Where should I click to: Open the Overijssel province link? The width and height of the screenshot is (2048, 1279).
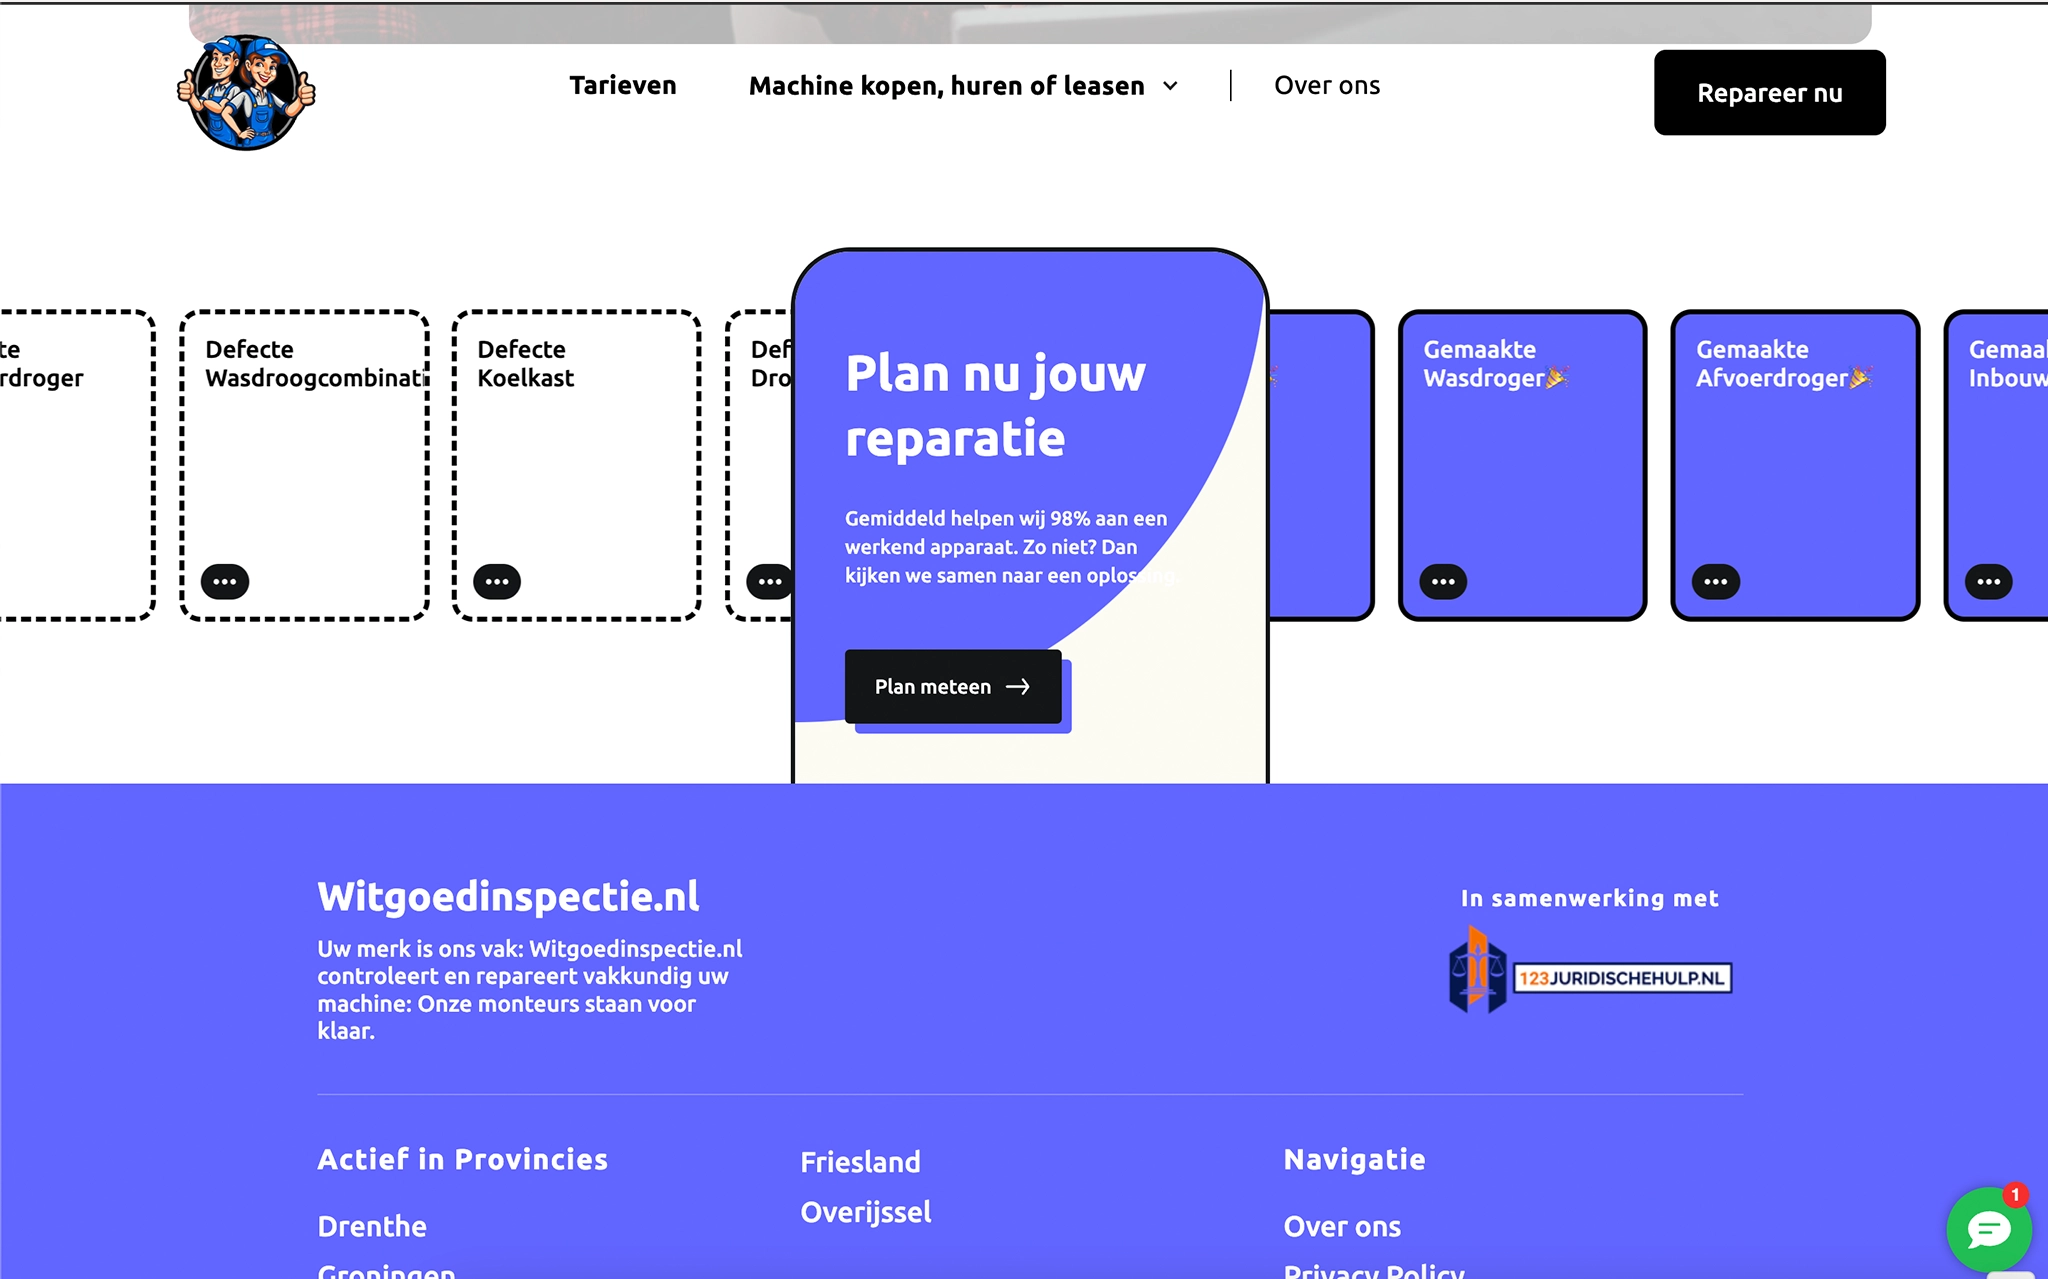[866, 1212]
